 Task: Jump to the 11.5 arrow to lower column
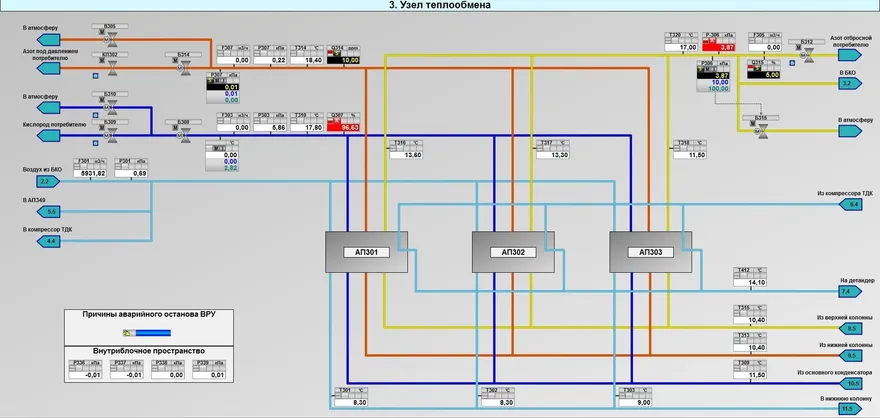(850, 408)
